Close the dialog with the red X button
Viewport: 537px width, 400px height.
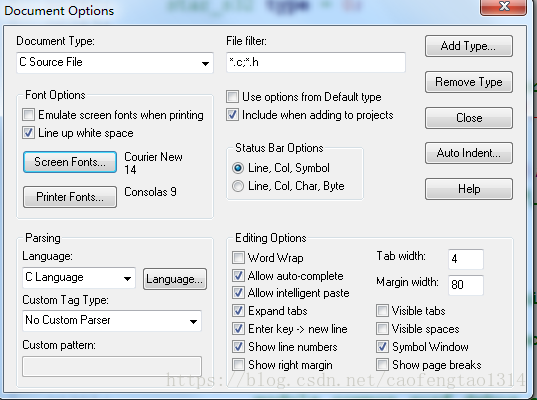coord(503,7)
